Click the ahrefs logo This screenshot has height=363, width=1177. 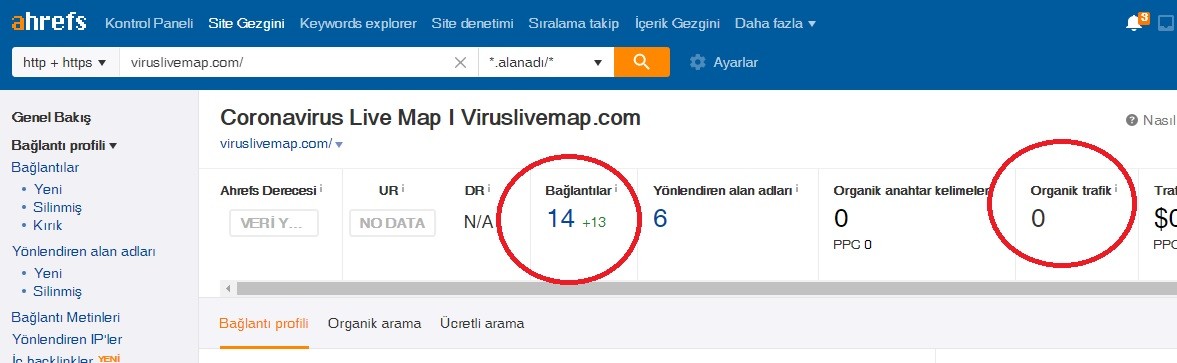click(x=49, y=22)
